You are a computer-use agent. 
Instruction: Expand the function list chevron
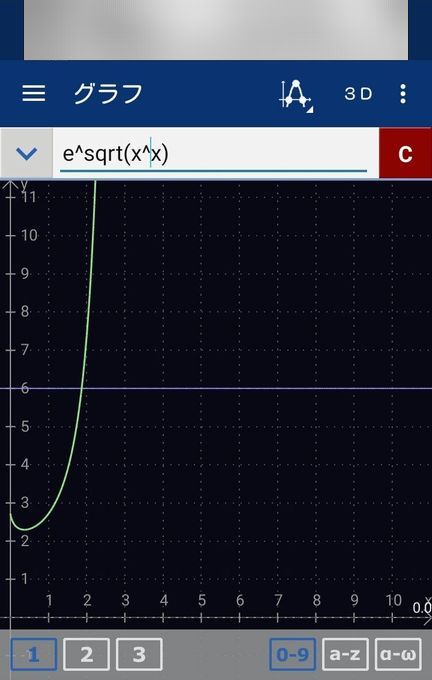pyautogui.click(x=26, y=153)
